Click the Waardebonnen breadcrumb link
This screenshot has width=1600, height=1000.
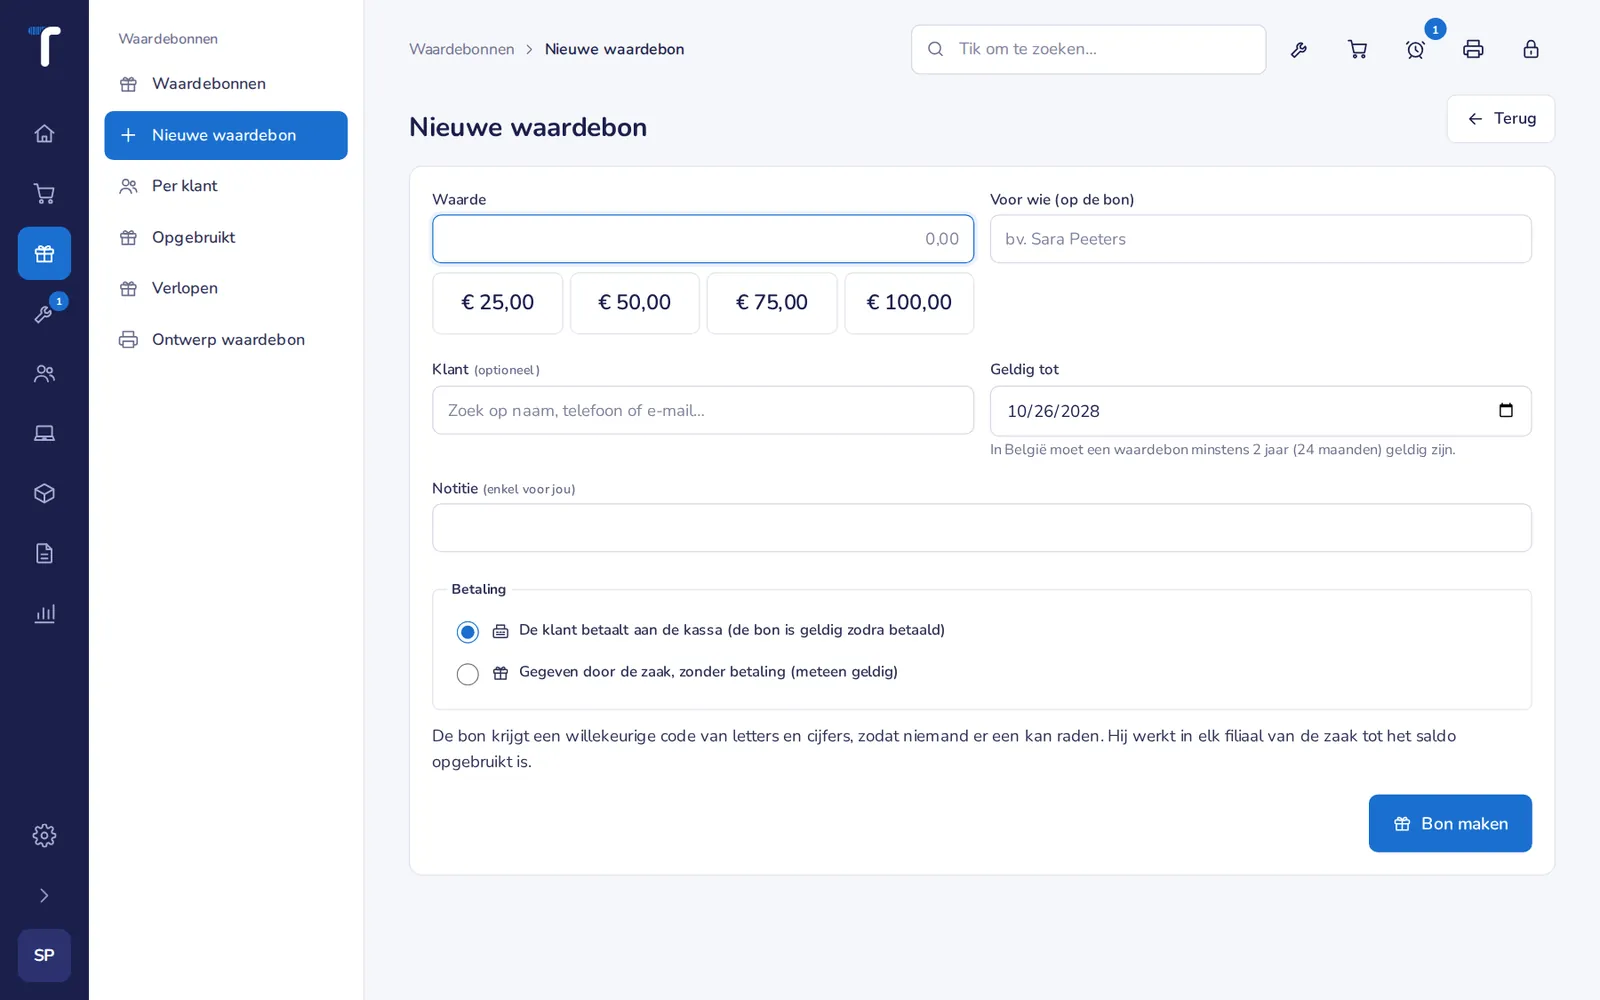pyautogui.click(x=462, y=49)
